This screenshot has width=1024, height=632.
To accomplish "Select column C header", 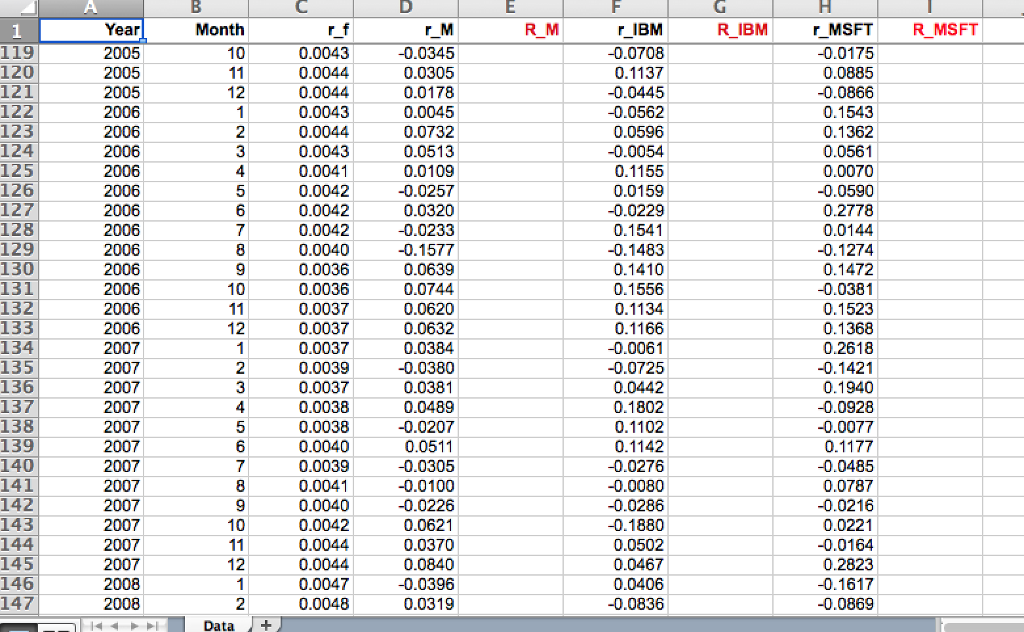I will [x=301, y=8].
